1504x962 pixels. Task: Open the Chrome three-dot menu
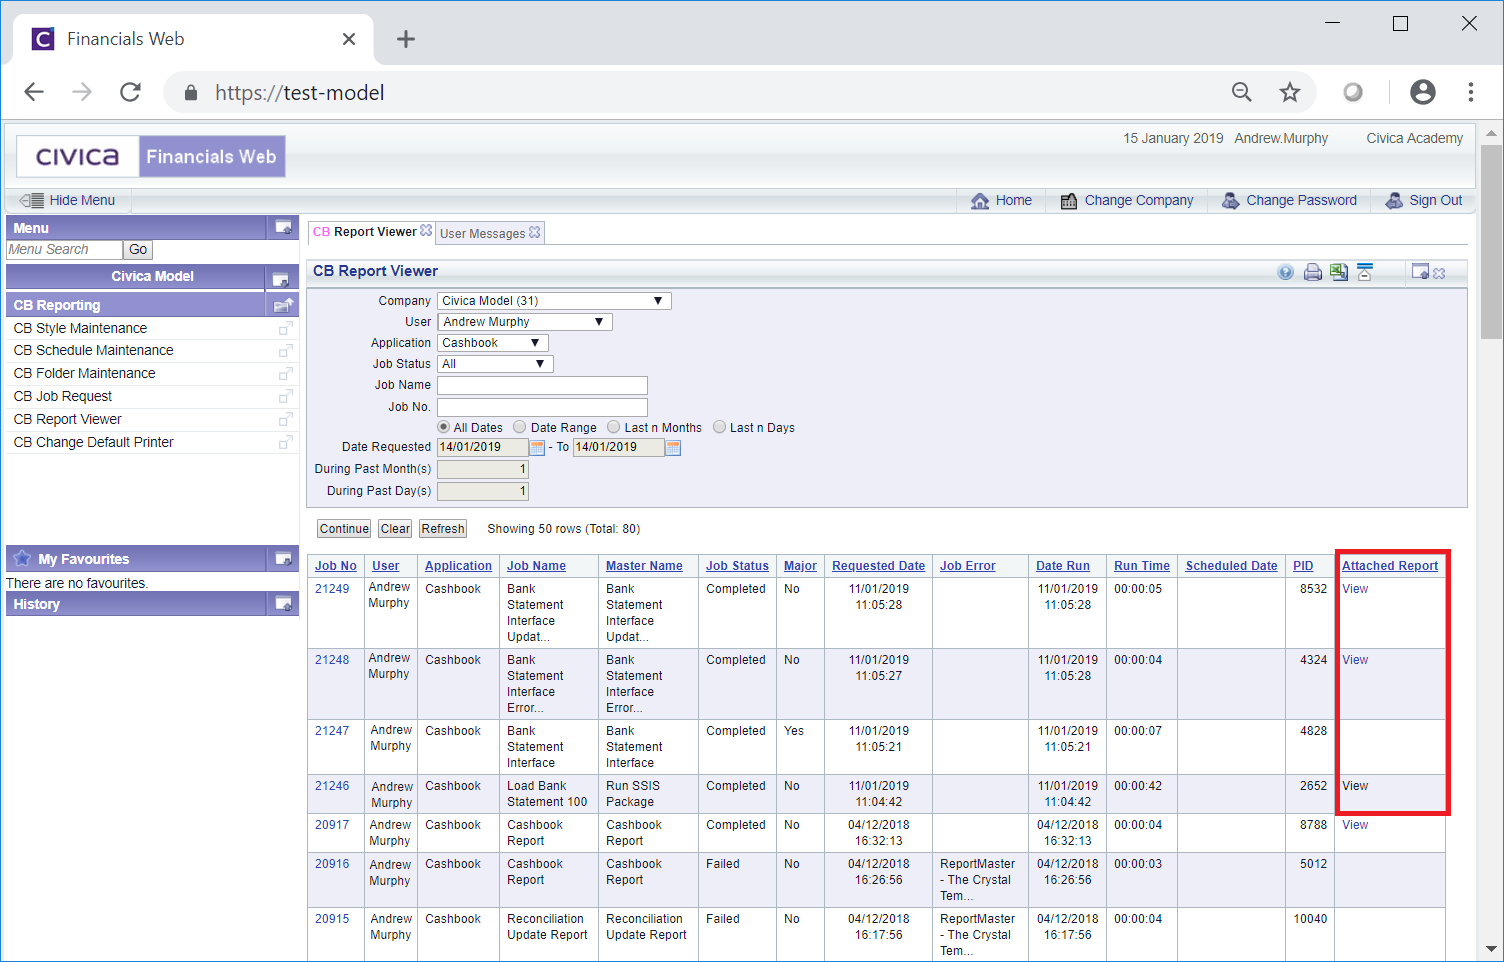(x=1470, y=92)
